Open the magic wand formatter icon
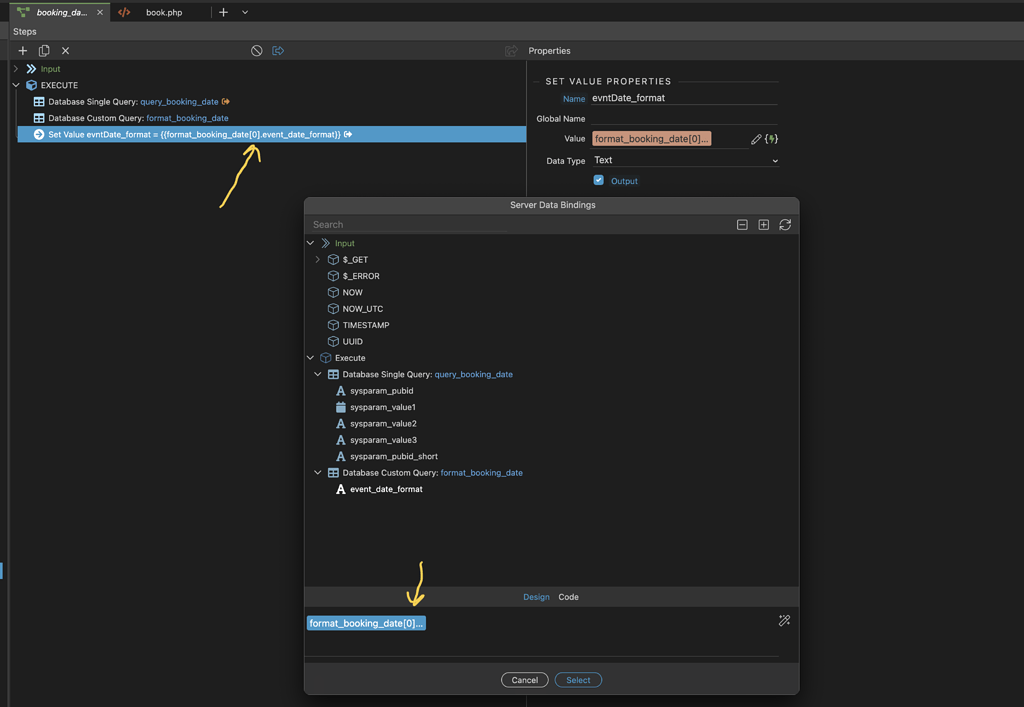The width and height of the screenshot is (1024, 707). [x=784, y=621]
